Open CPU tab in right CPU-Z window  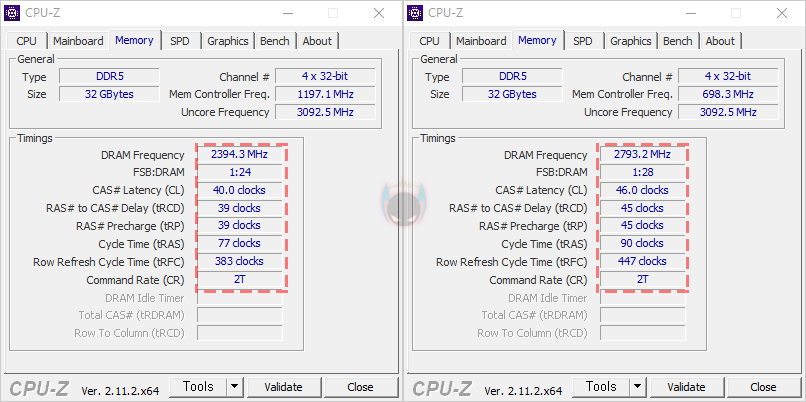[430, 41]
